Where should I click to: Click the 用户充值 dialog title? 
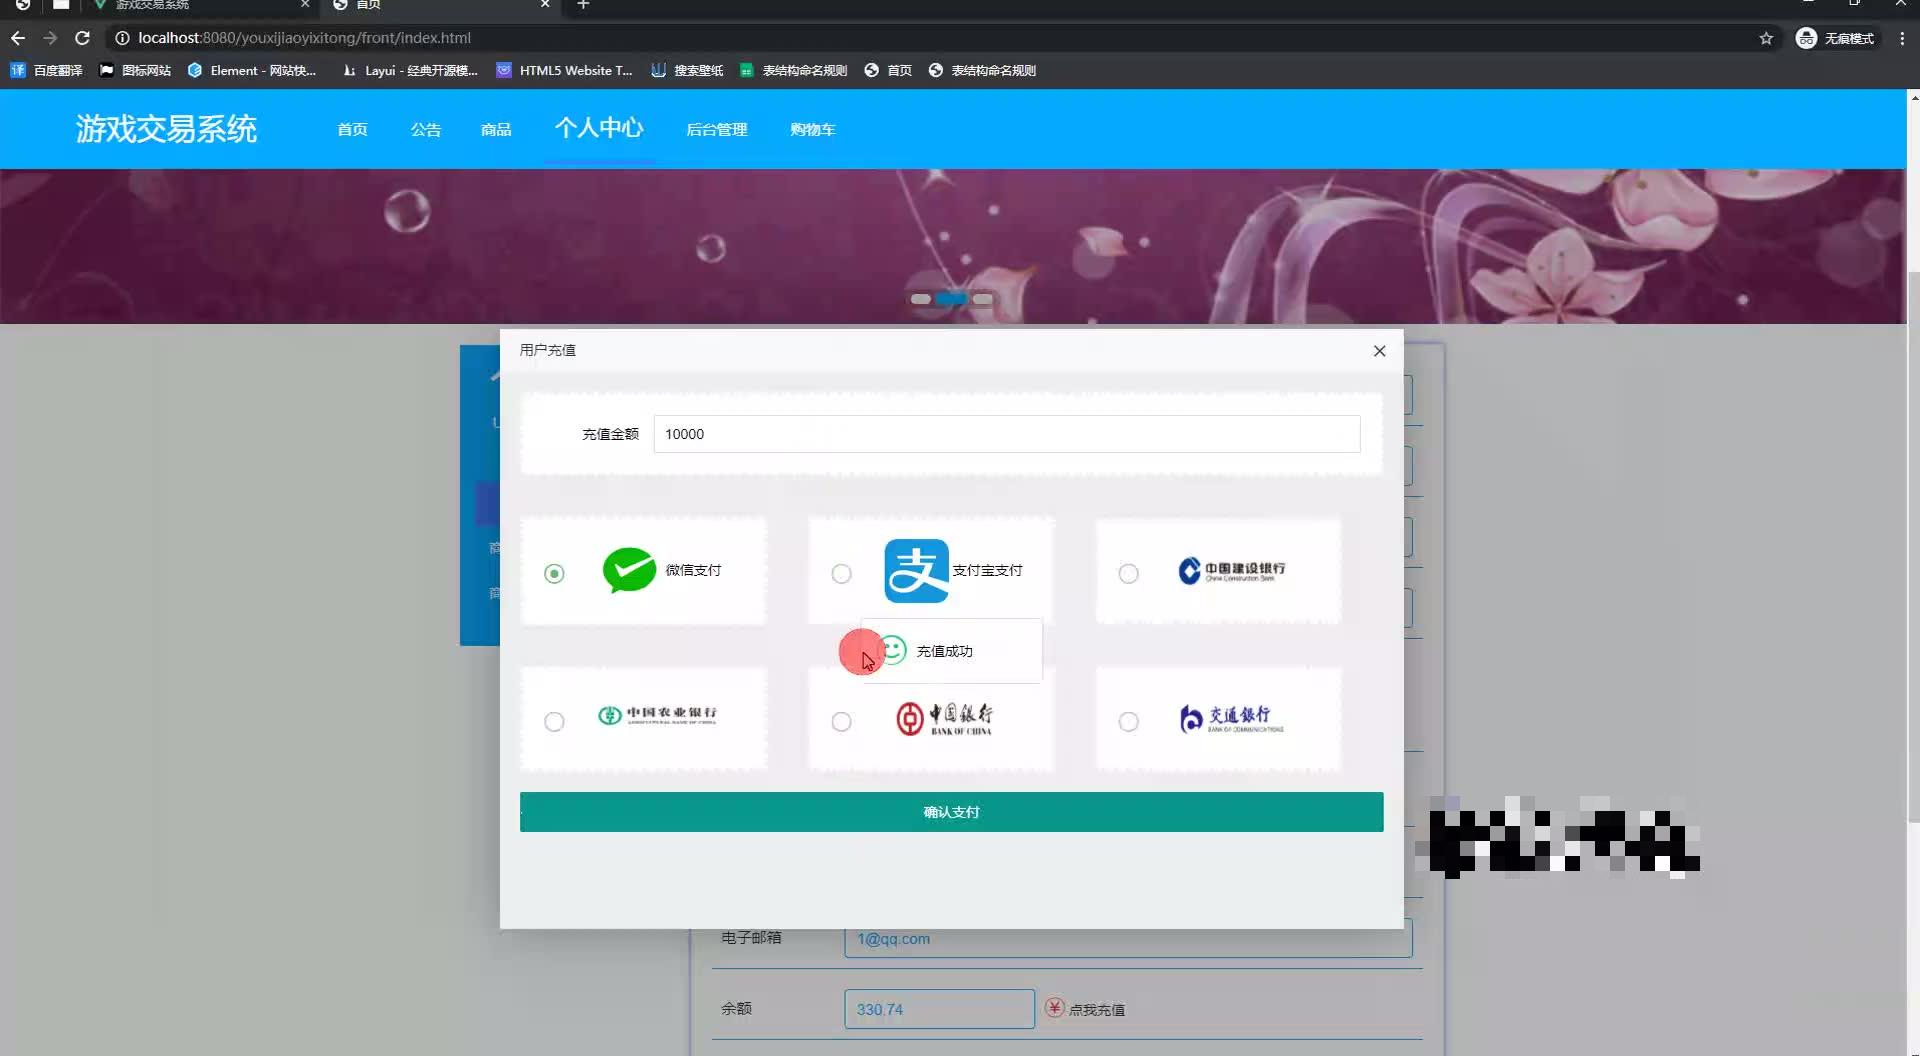[x=547, y=350]
